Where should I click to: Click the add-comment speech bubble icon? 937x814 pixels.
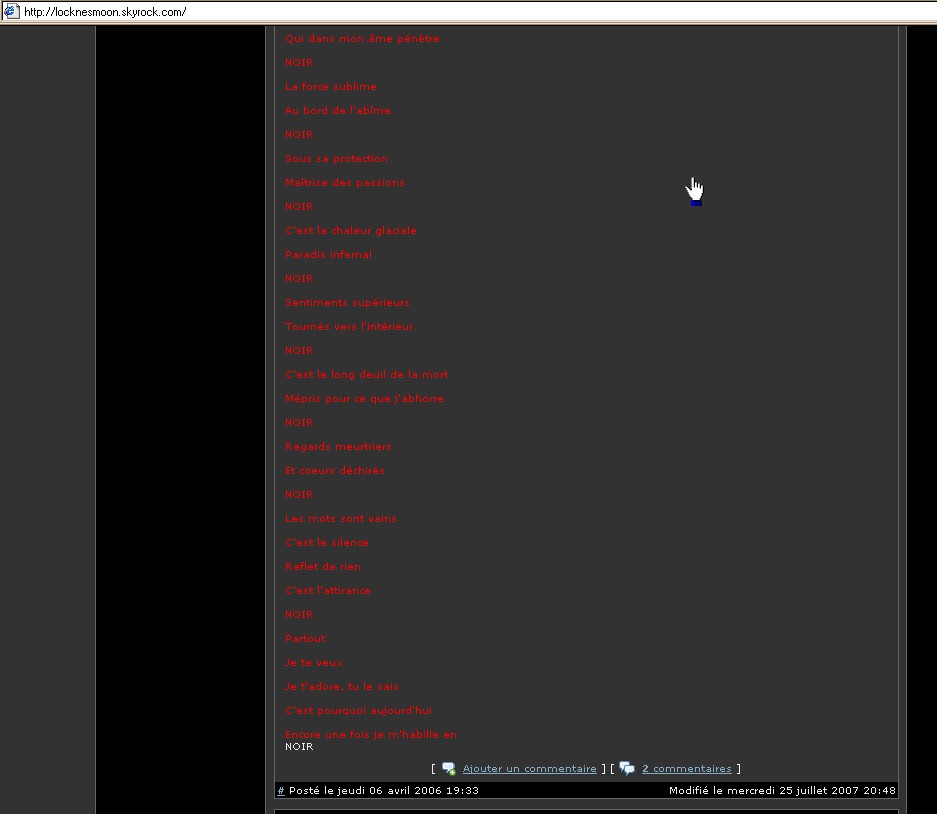[x=449, y=769]
